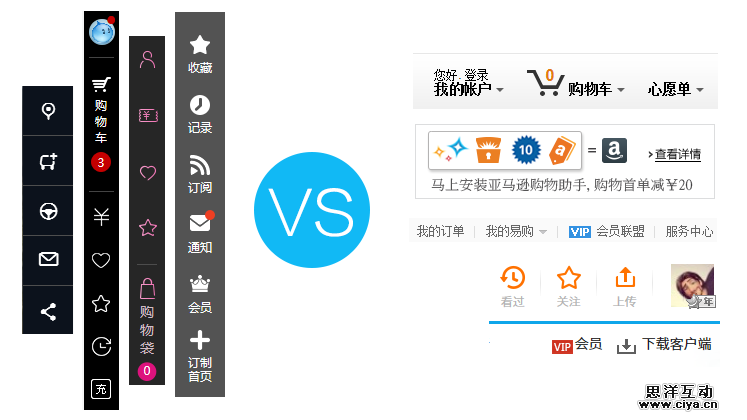
Task: Click 查看详情 link
Action: 677,154
